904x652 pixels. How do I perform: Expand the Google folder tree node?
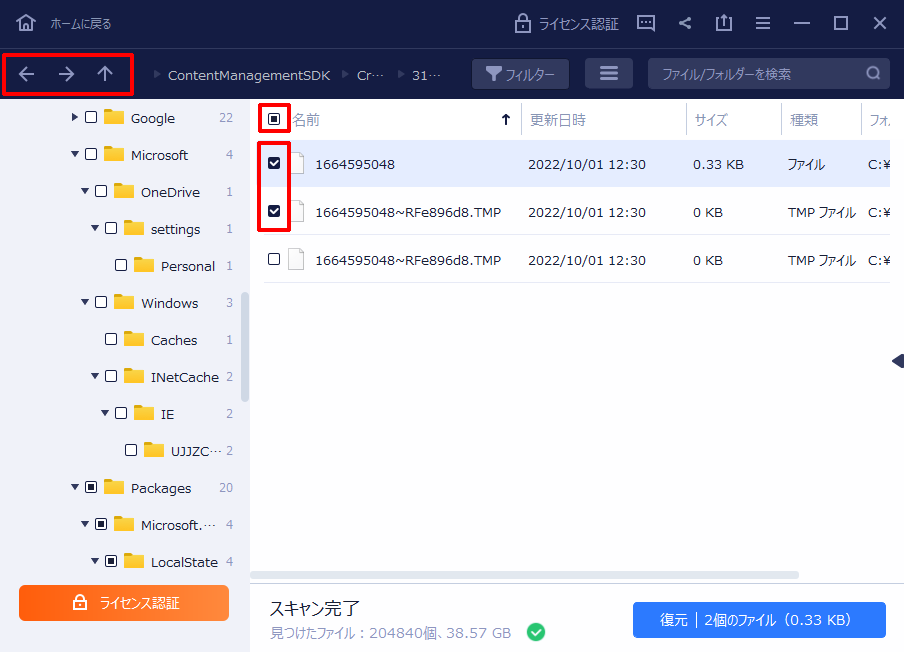point(75,118)
